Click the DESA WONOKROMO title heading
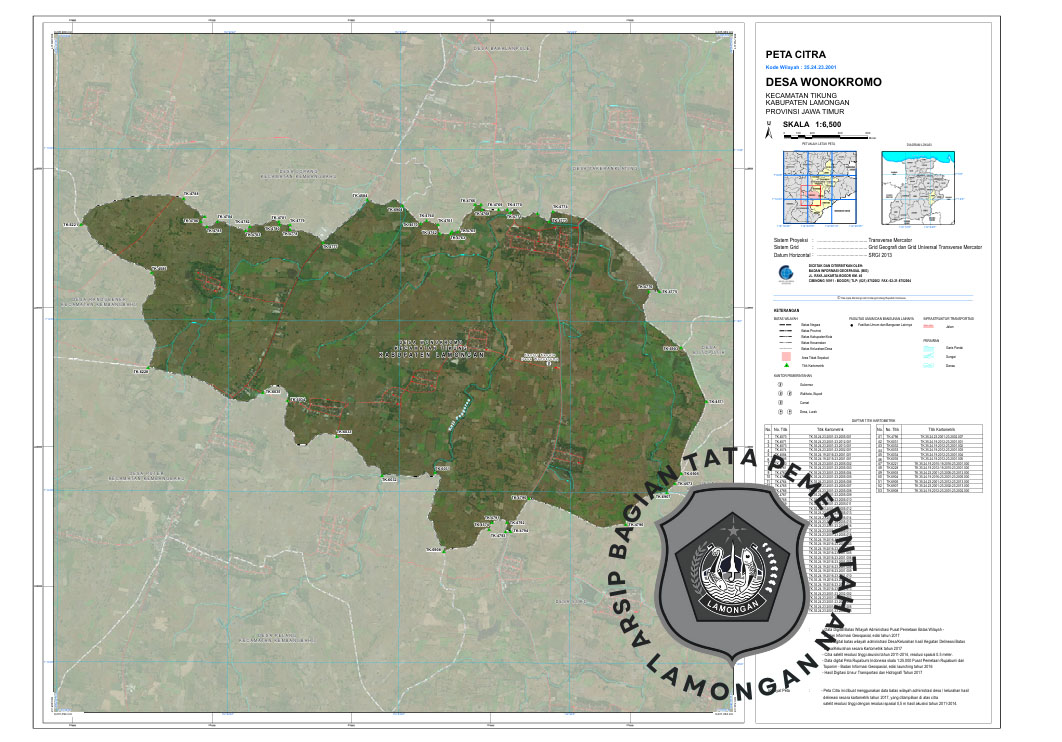The image size is (1062, 742). (823, 81)
